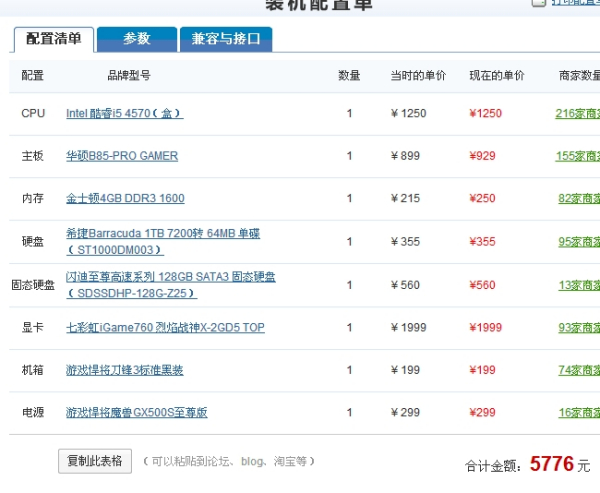This screenshot has height=493, width=600.
Task: Click the ¥1999 red current graphics card price
Action: coord(485,327)
